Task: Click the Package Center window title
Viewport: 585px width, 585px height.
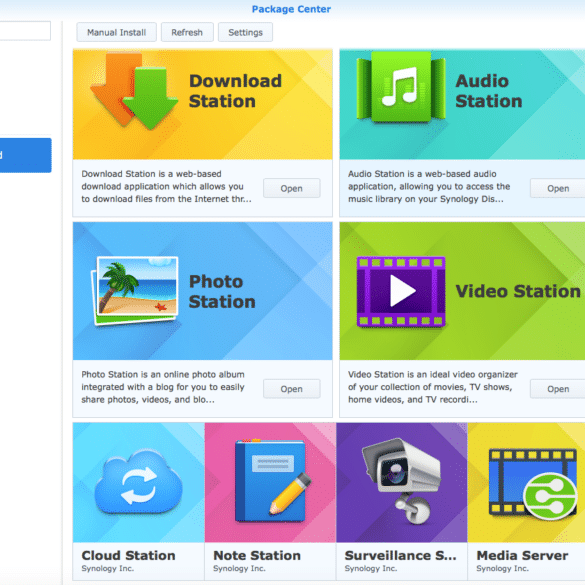Action: tap(291, 9)
